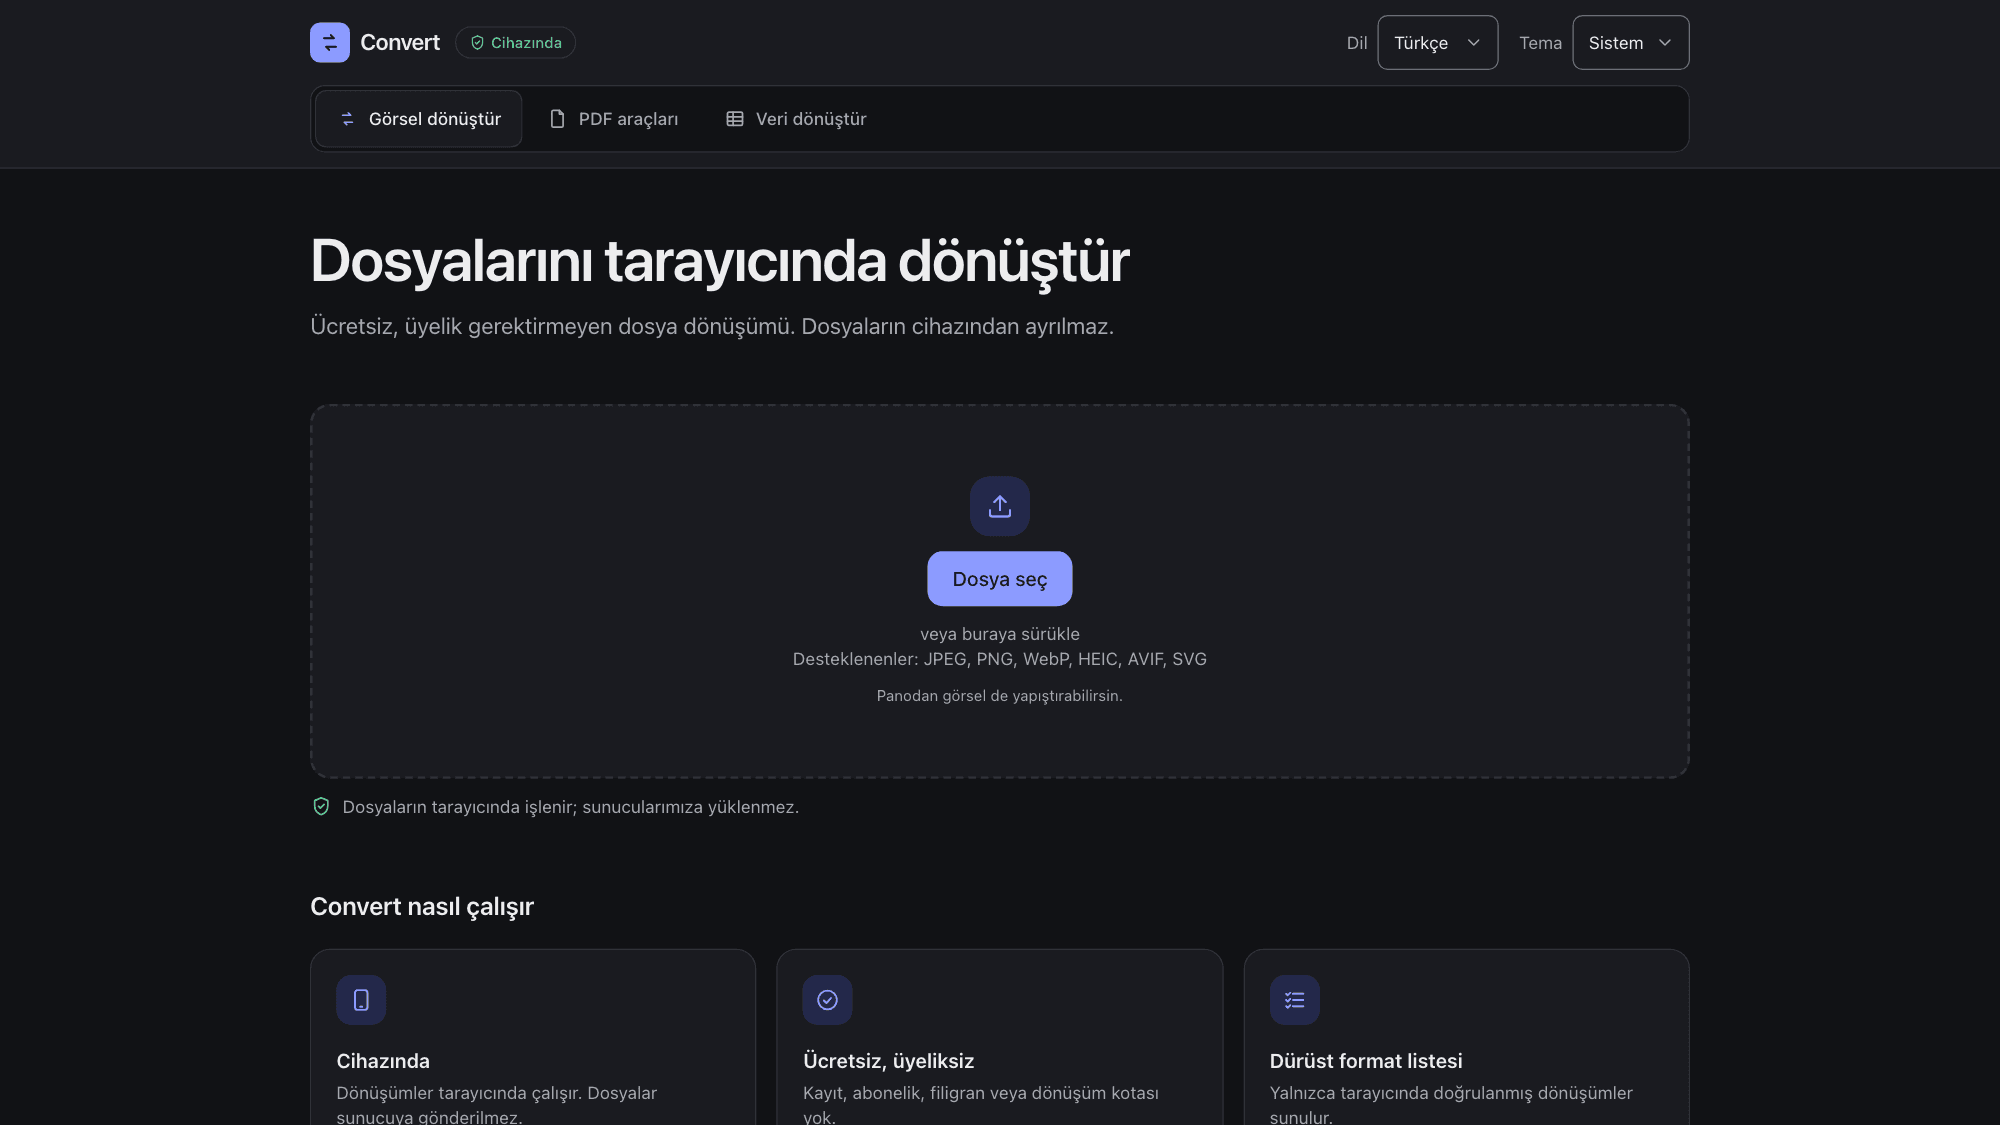The width and height of the screenshot is (2000, 1125).
Task: Click the upload arrow icon in drop zone
Action: (x=999, y=506)
